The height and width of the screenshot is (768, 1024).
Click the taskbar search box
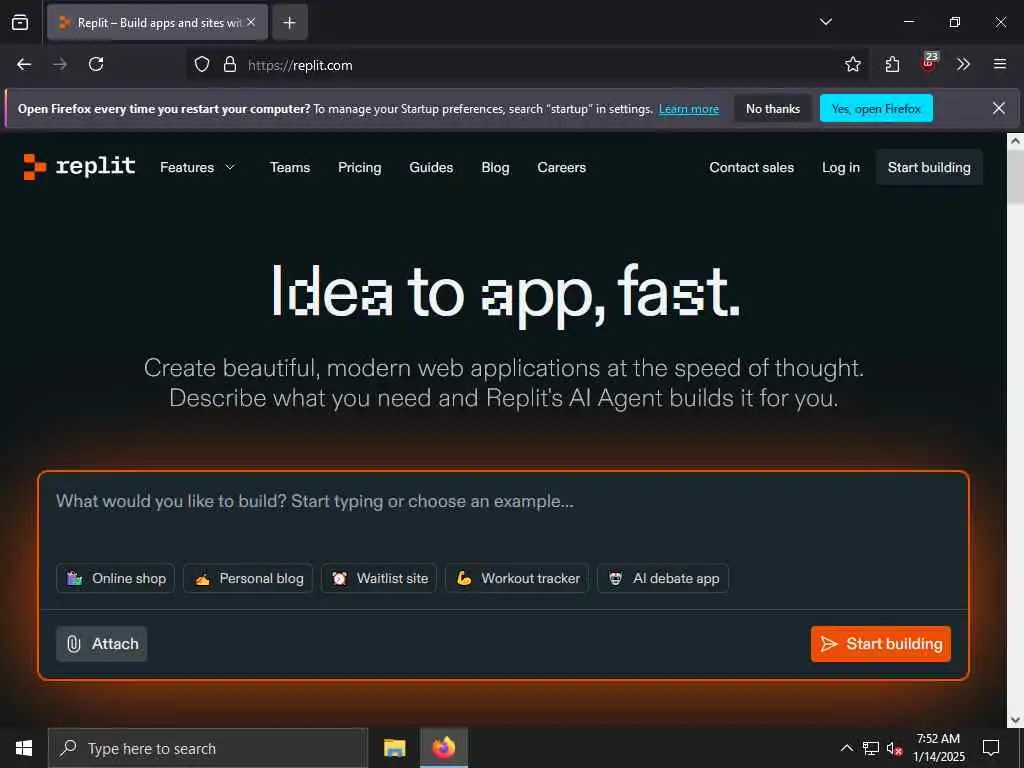pyautogui.click(x=208, y=748)
